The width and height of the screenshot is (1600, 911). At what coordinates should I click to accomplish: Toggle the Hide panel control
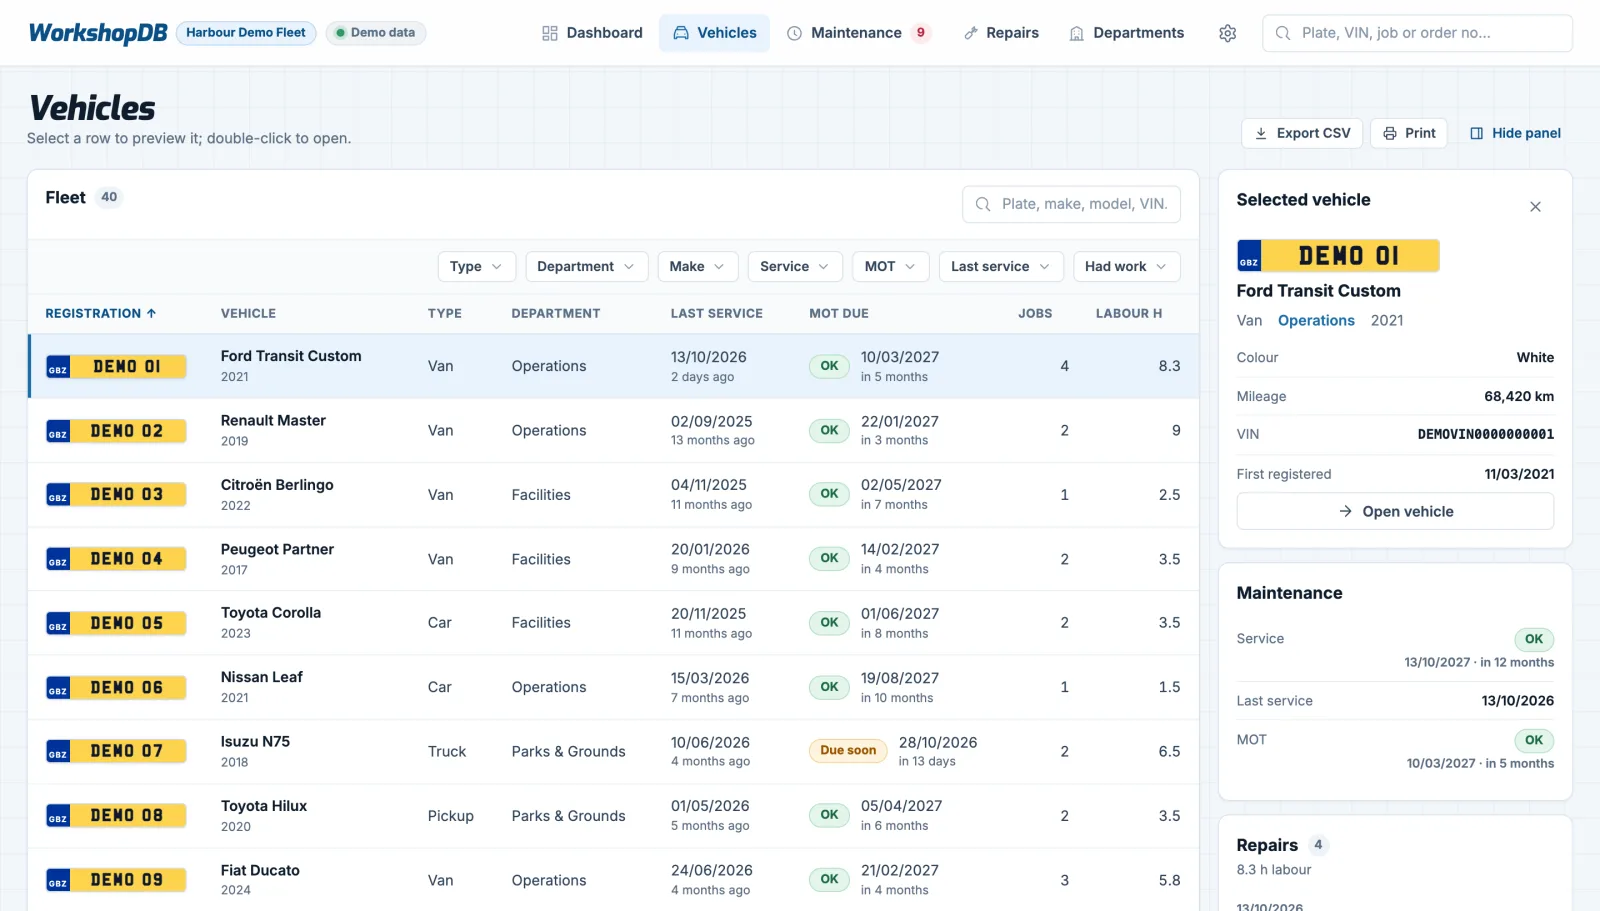coord(1515,133)
